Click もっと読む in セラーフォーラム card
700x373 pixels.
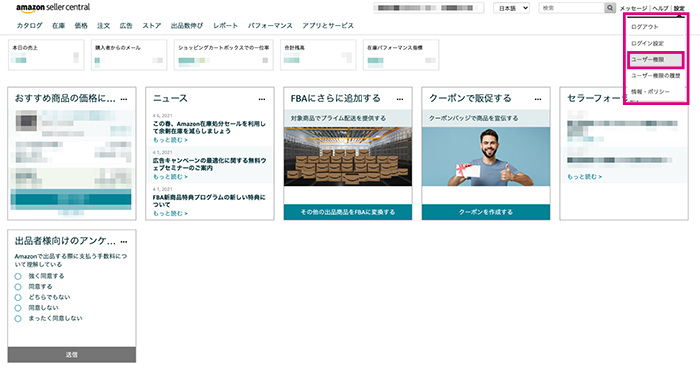pyautogui.click(x=584, y=177)
